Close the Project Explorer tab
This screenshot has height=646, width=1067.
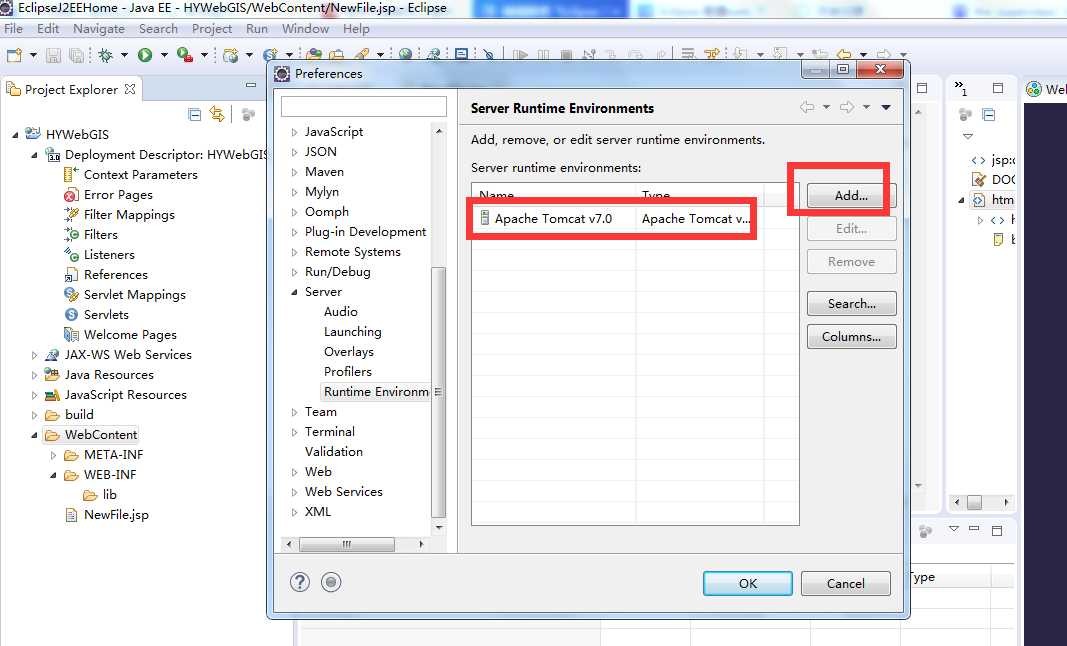pos(130,89)
